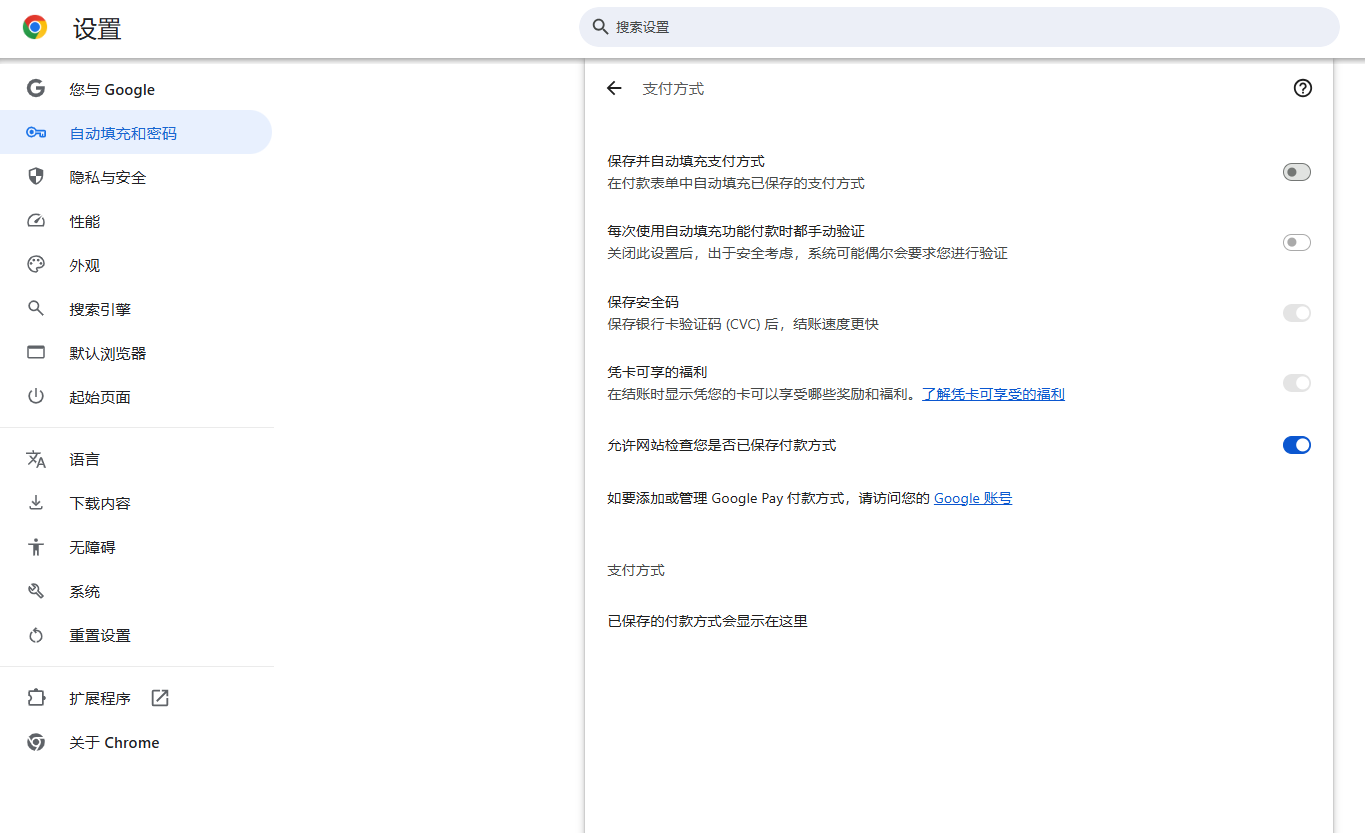Screen dimensions: 1365x833
Task: Go to 性能 settings
Action: tap(136, 221)
